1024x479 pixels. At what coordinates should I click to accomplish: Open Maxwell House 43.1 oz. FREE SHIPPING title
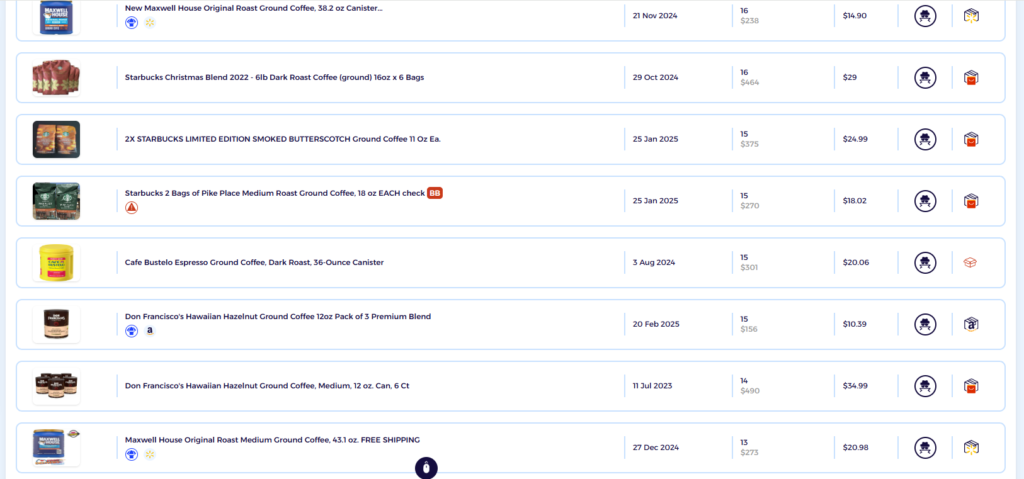[x=272, y=440]
